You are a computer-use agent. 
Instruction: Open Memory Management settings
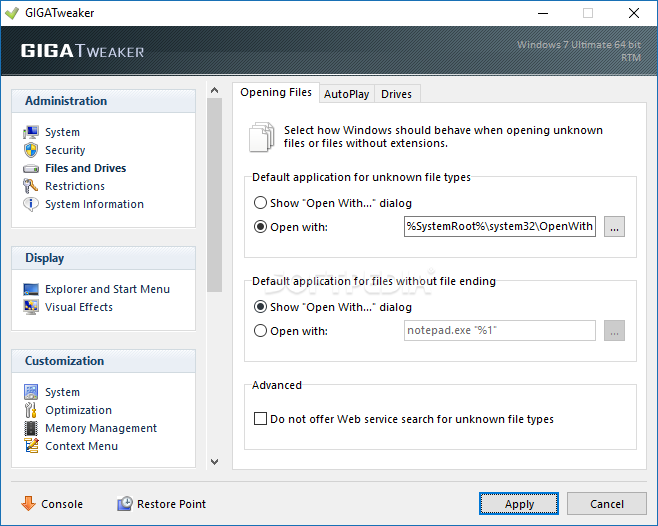click(x=101, y=428)
